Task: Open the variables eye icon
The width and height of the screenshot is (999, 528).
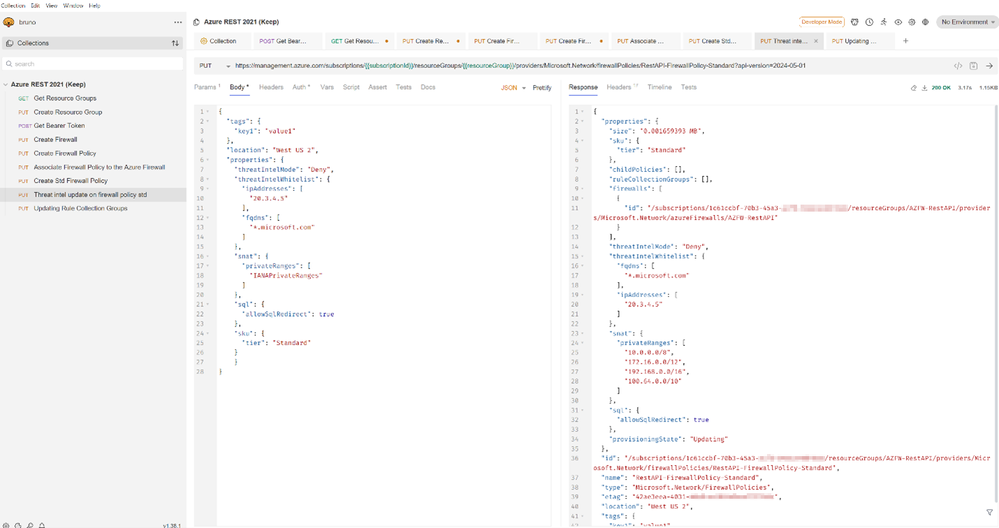Action: click(x=898, y=22)
